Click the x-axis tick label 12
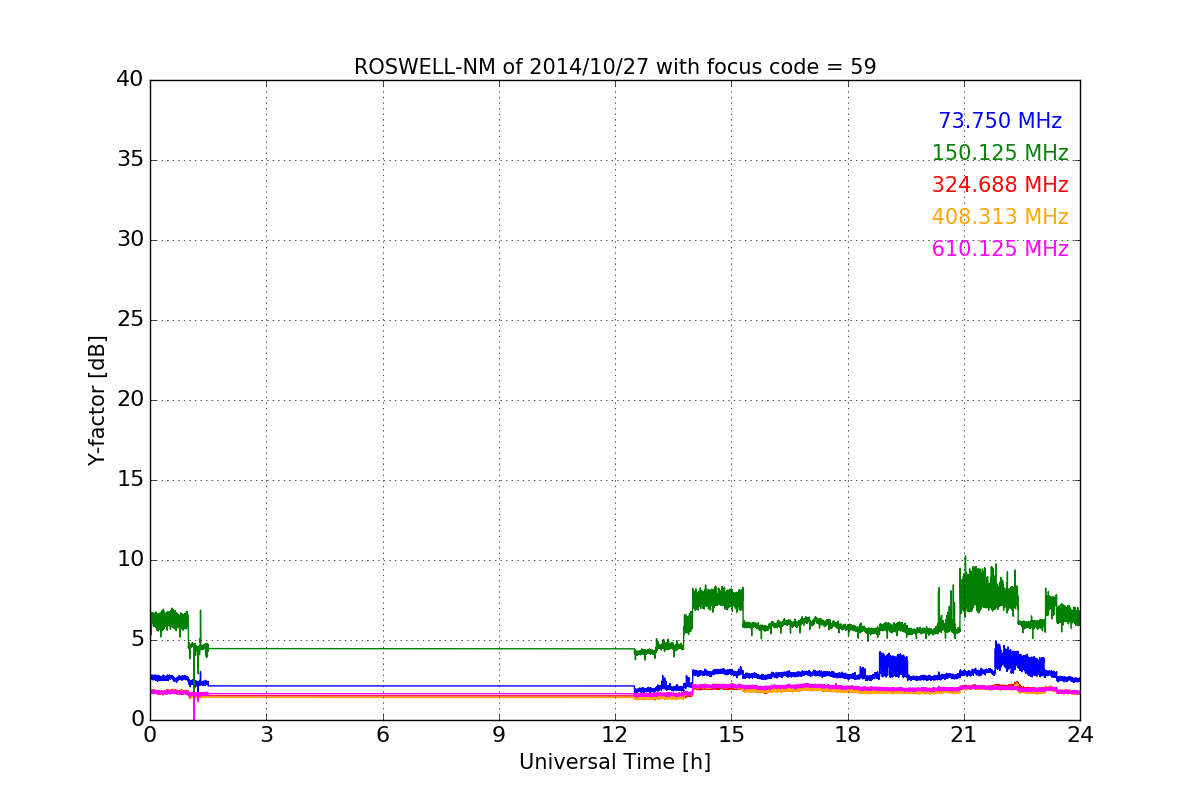This screenshot has height=800, width=1200. [615, 734]
